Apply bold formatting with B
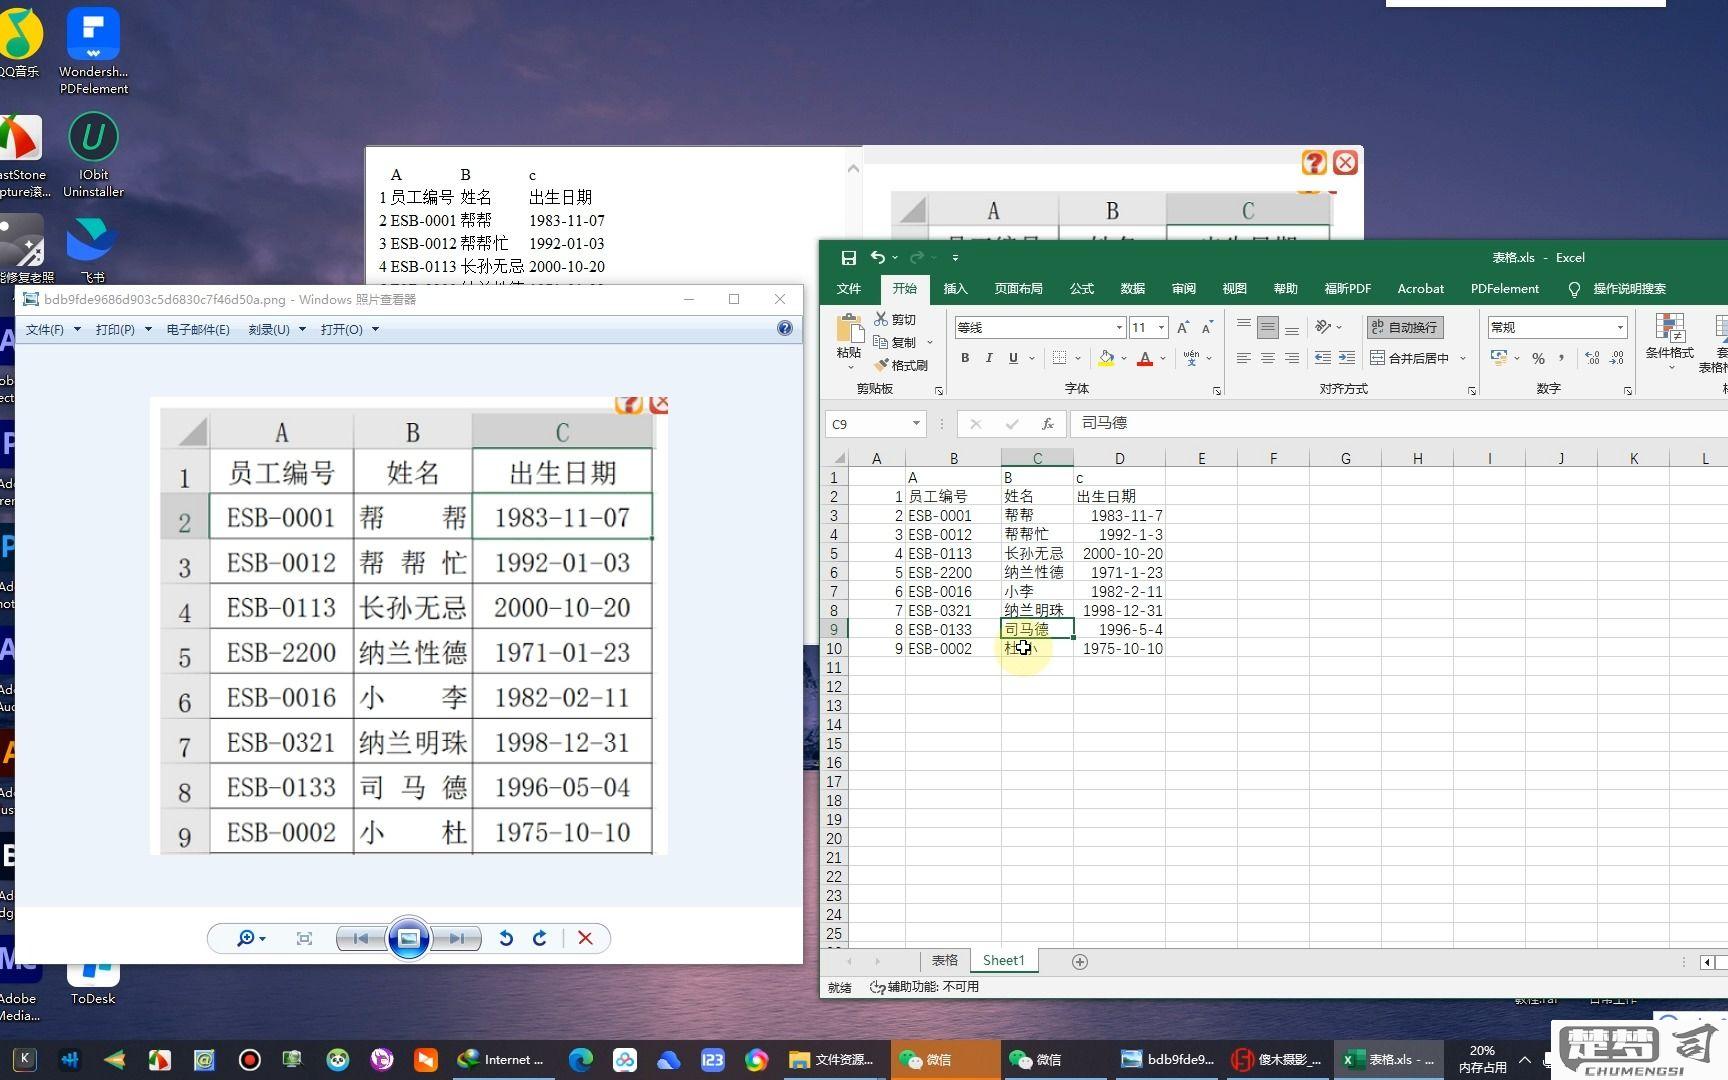The image size is (1728, 1080). [x=965, y=358]
